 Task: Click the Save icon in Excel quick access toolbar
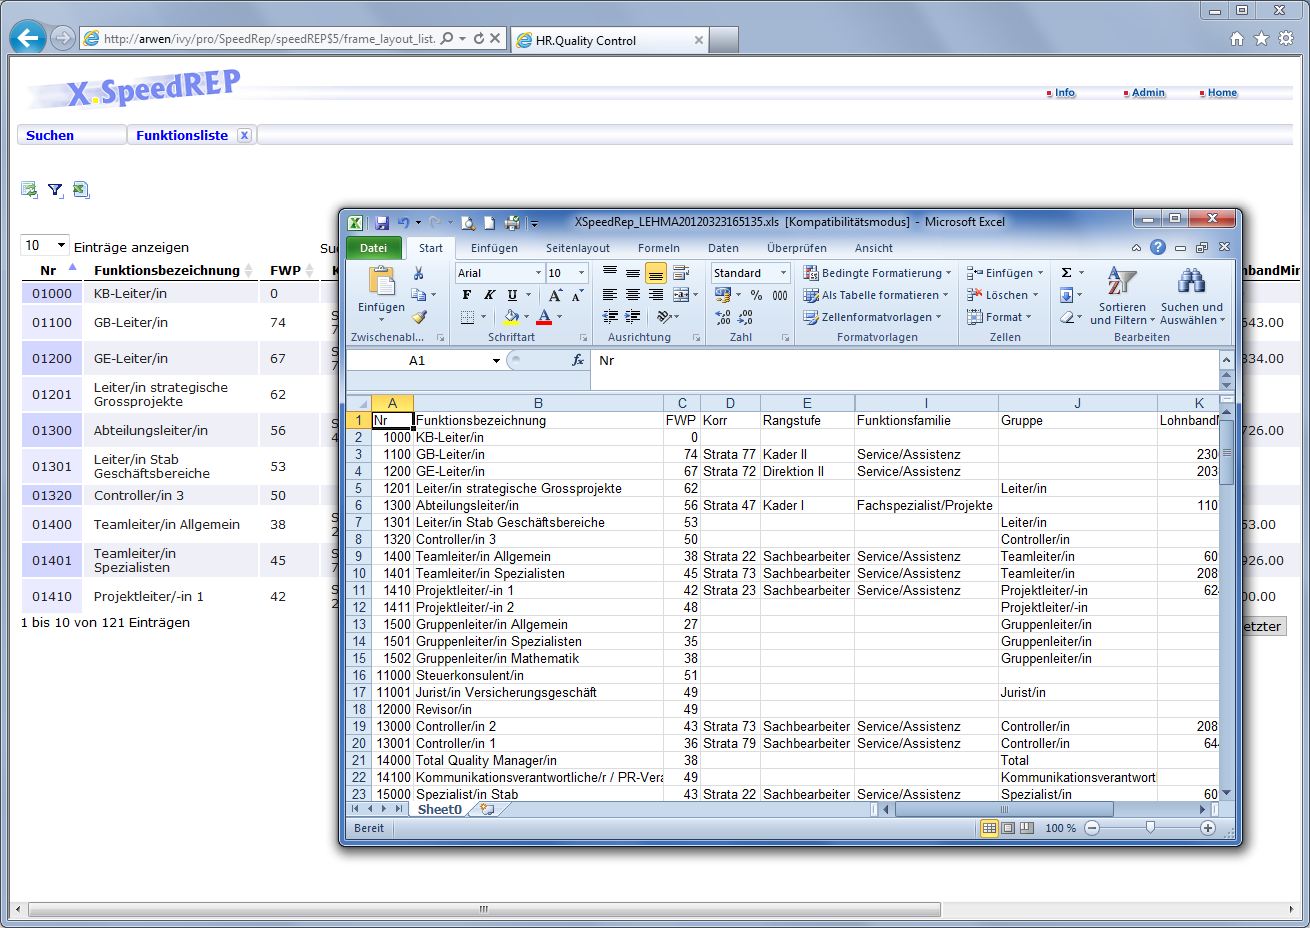pos(382,222)
